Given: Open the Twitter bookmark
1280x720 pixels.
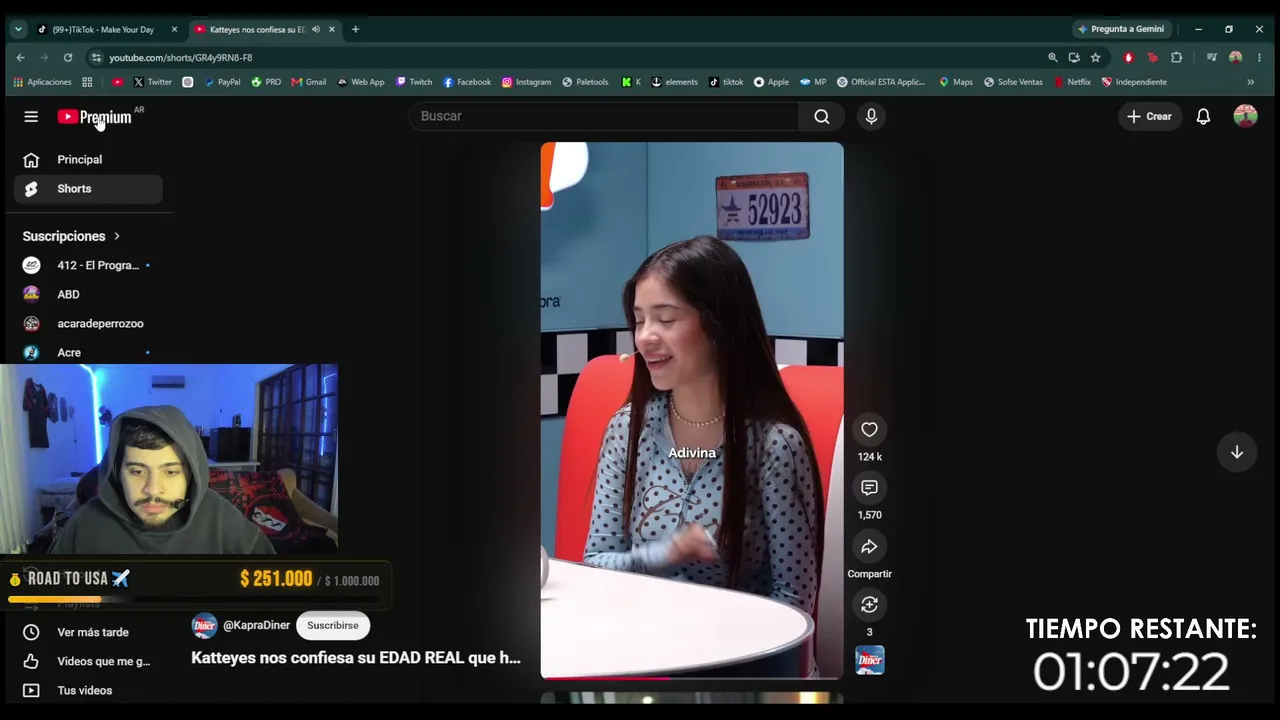Looking at the screenshot, I should pyautogui.click(x=152, y=82).
